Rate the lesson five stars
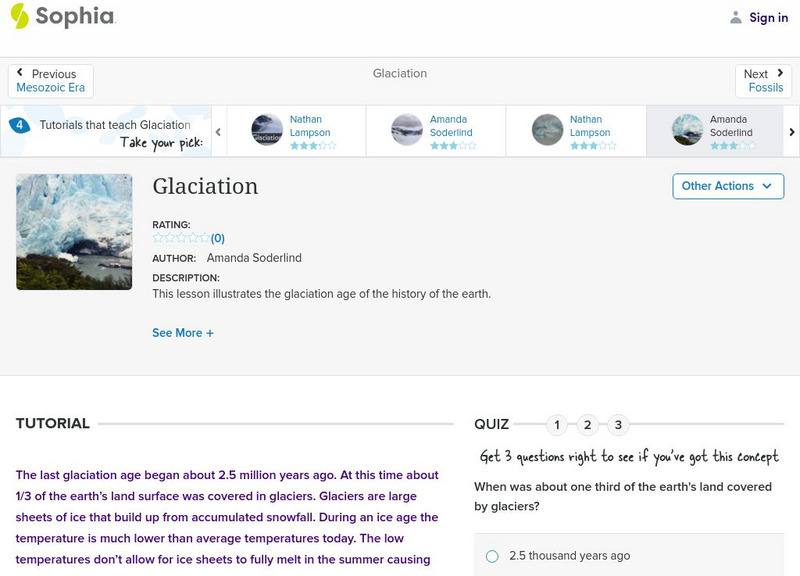 coord(203,238)
